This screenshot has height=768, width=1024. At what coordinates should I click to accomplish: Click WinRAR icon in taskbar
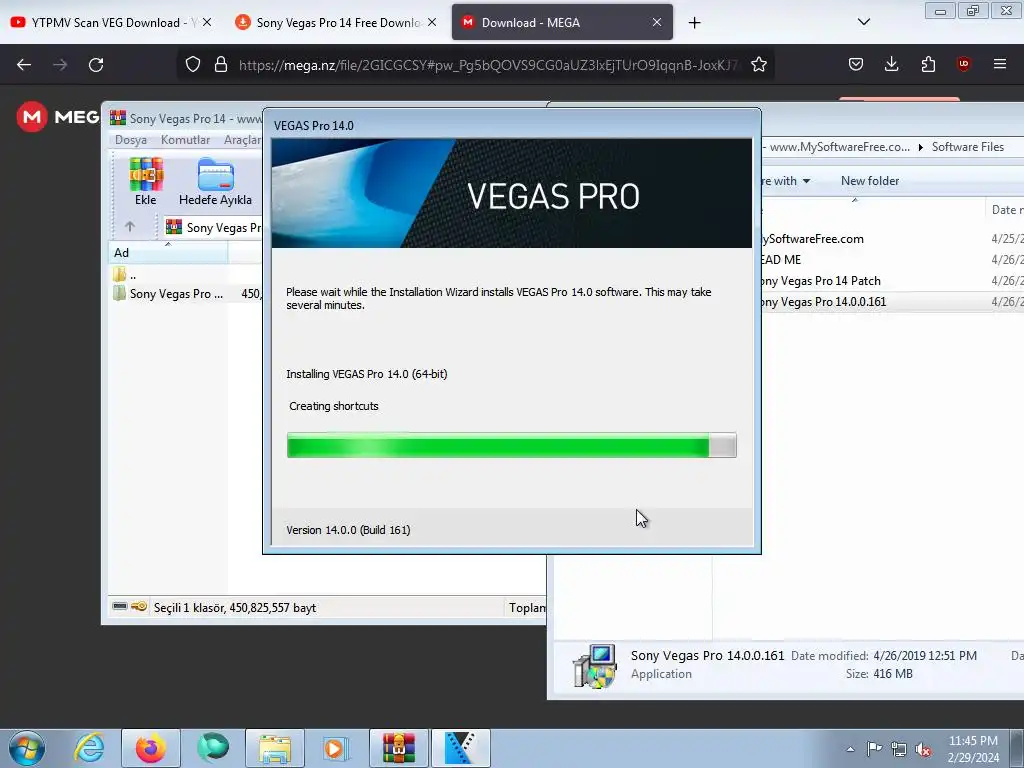(398, 748)
